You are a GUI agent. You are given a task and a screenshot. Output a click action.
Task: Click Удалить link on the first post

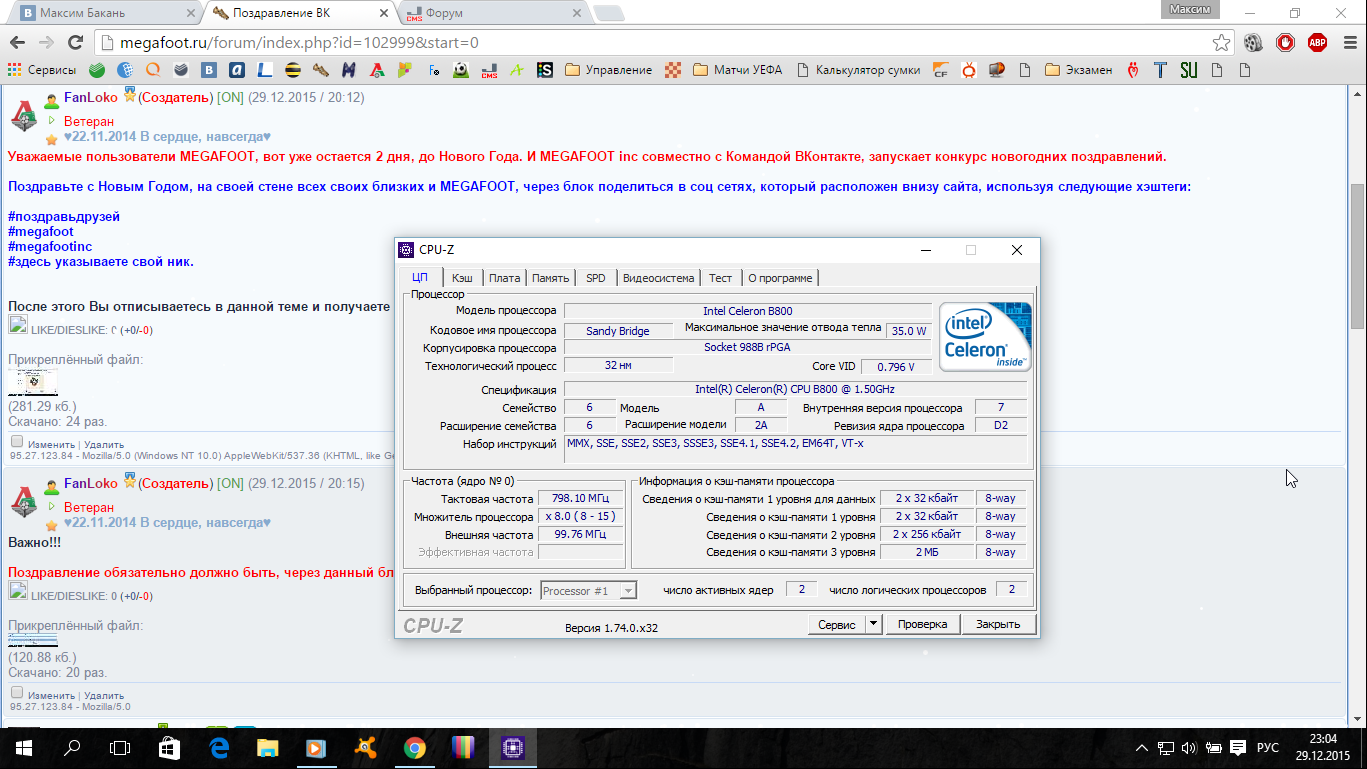(104, 445)
